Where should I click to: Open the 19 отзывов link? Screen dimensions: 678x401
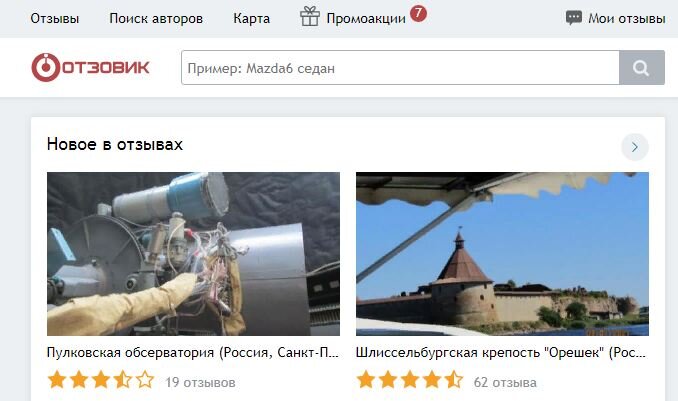(x=201, y=382)
